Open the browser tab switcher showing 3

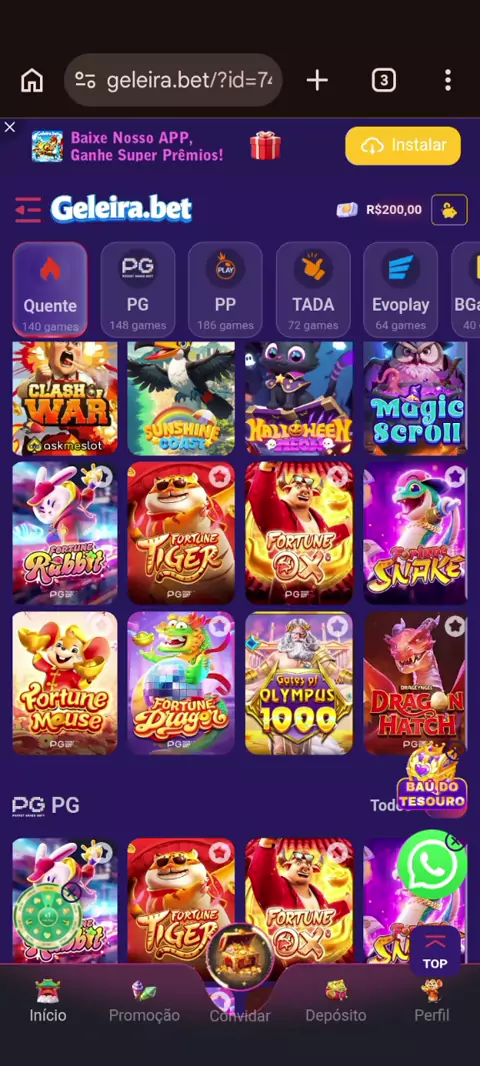383,80
